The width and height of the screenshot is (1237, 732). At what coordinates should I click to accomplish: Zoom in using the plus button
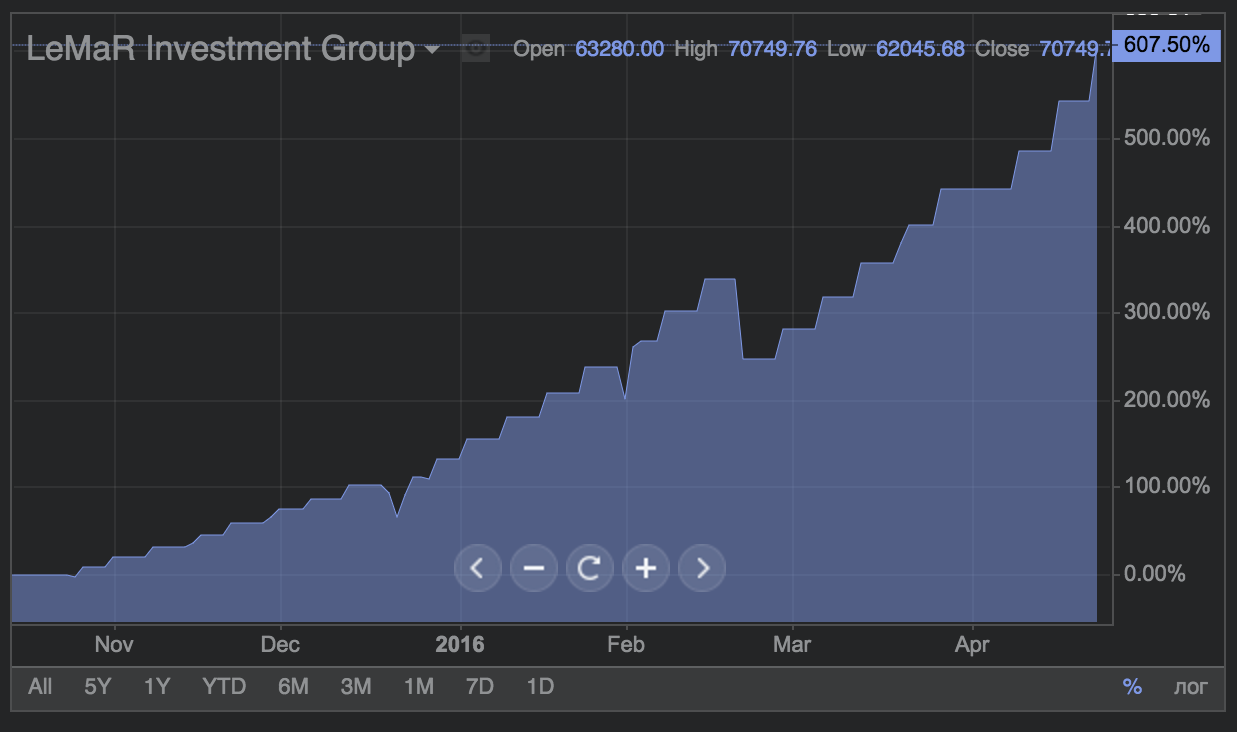pyautogui.click(x=646, y=569)
